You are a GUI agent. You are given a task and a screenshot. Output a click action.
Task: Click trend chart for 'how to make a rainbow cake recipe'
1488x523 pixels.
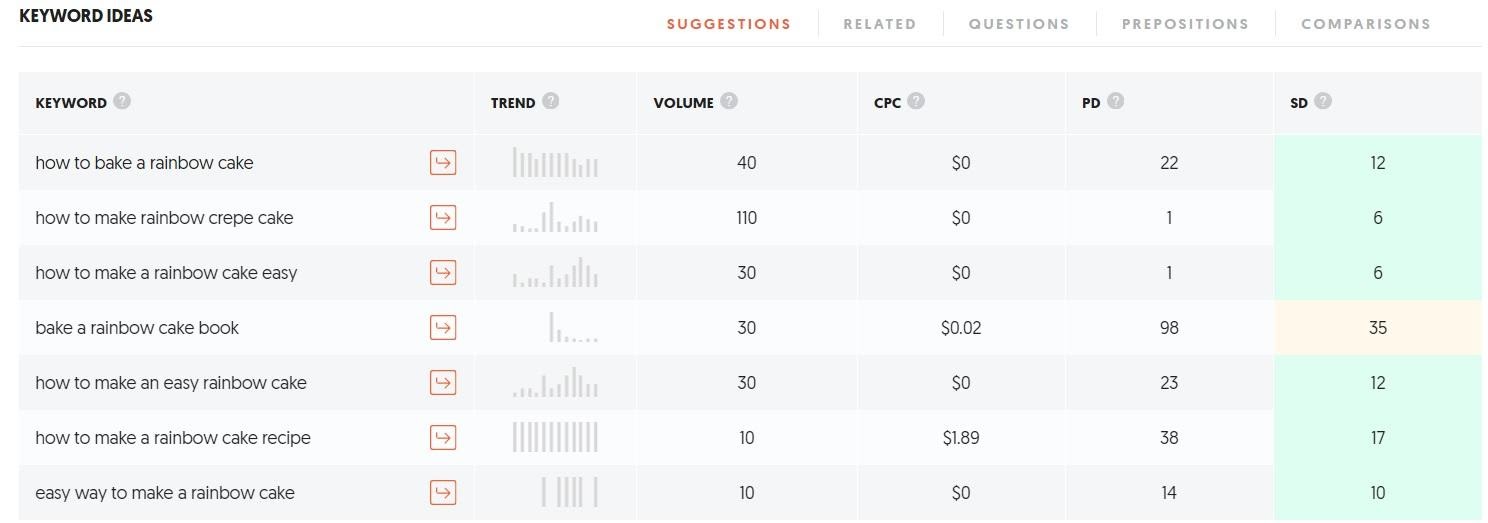click(x=555, y=437)
